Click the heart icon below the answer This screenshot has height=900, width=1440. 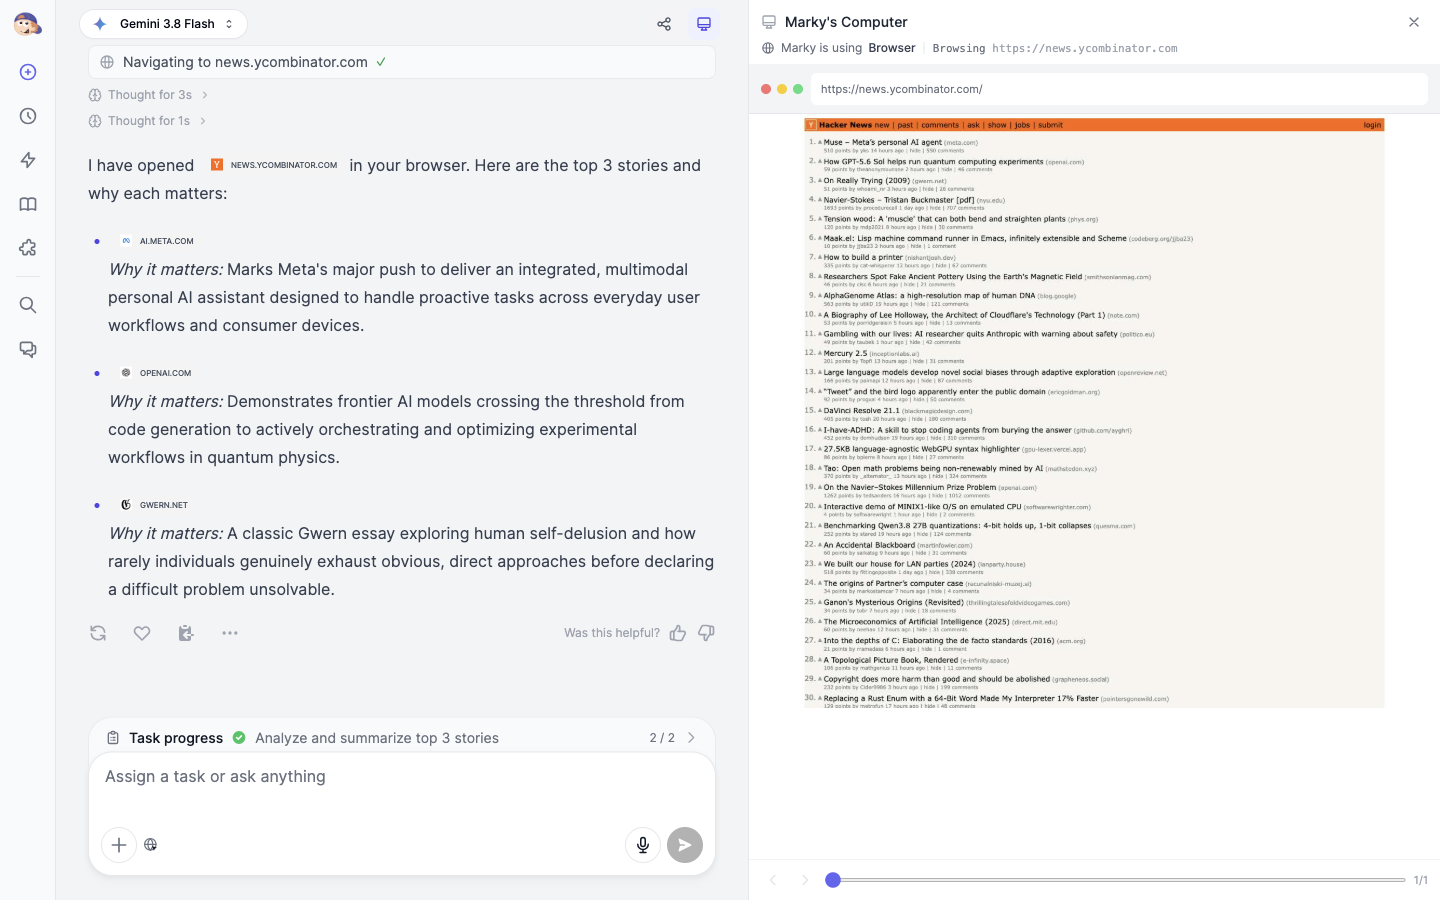[x=142, y=633]
